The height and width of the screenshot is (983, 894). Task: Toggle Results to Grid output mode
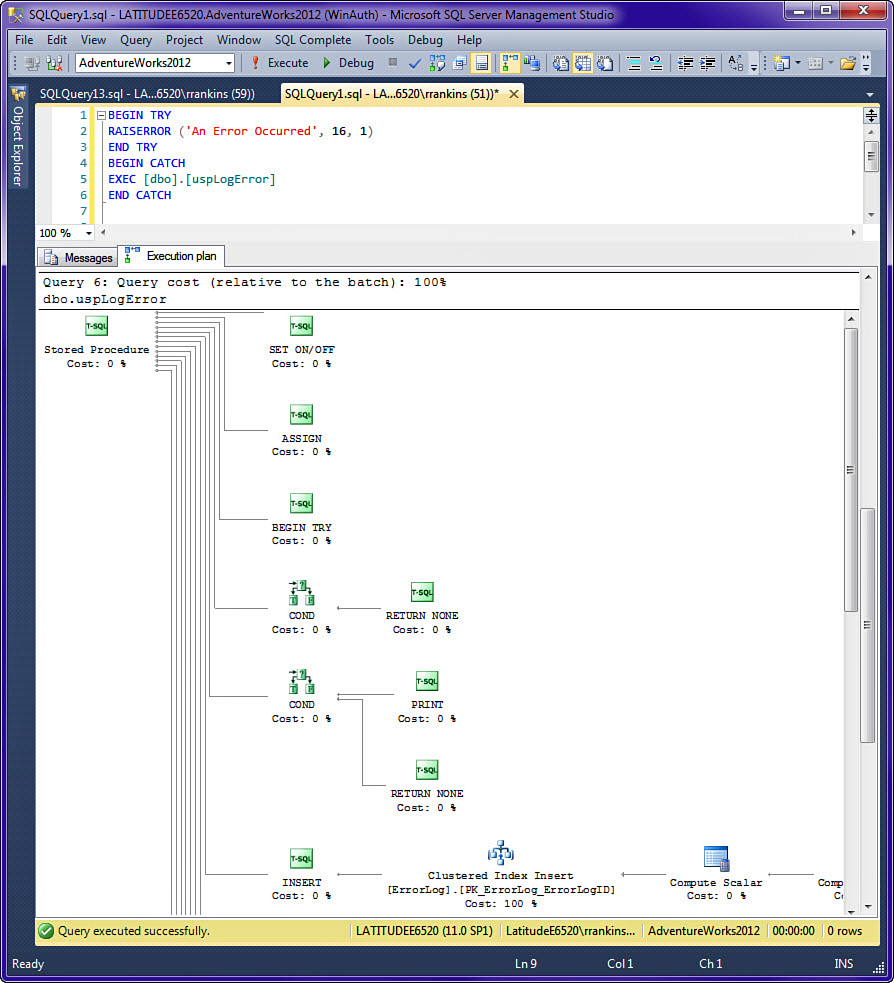(582, 63)
